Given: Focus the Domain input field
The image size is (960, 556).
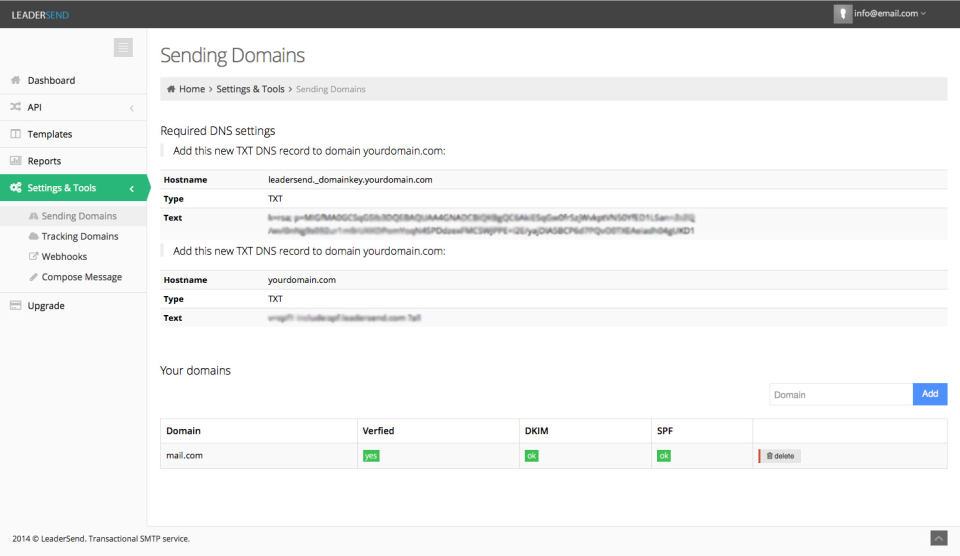Looking at the screenshot, I should pyautogui.click(x=840, y=394).
